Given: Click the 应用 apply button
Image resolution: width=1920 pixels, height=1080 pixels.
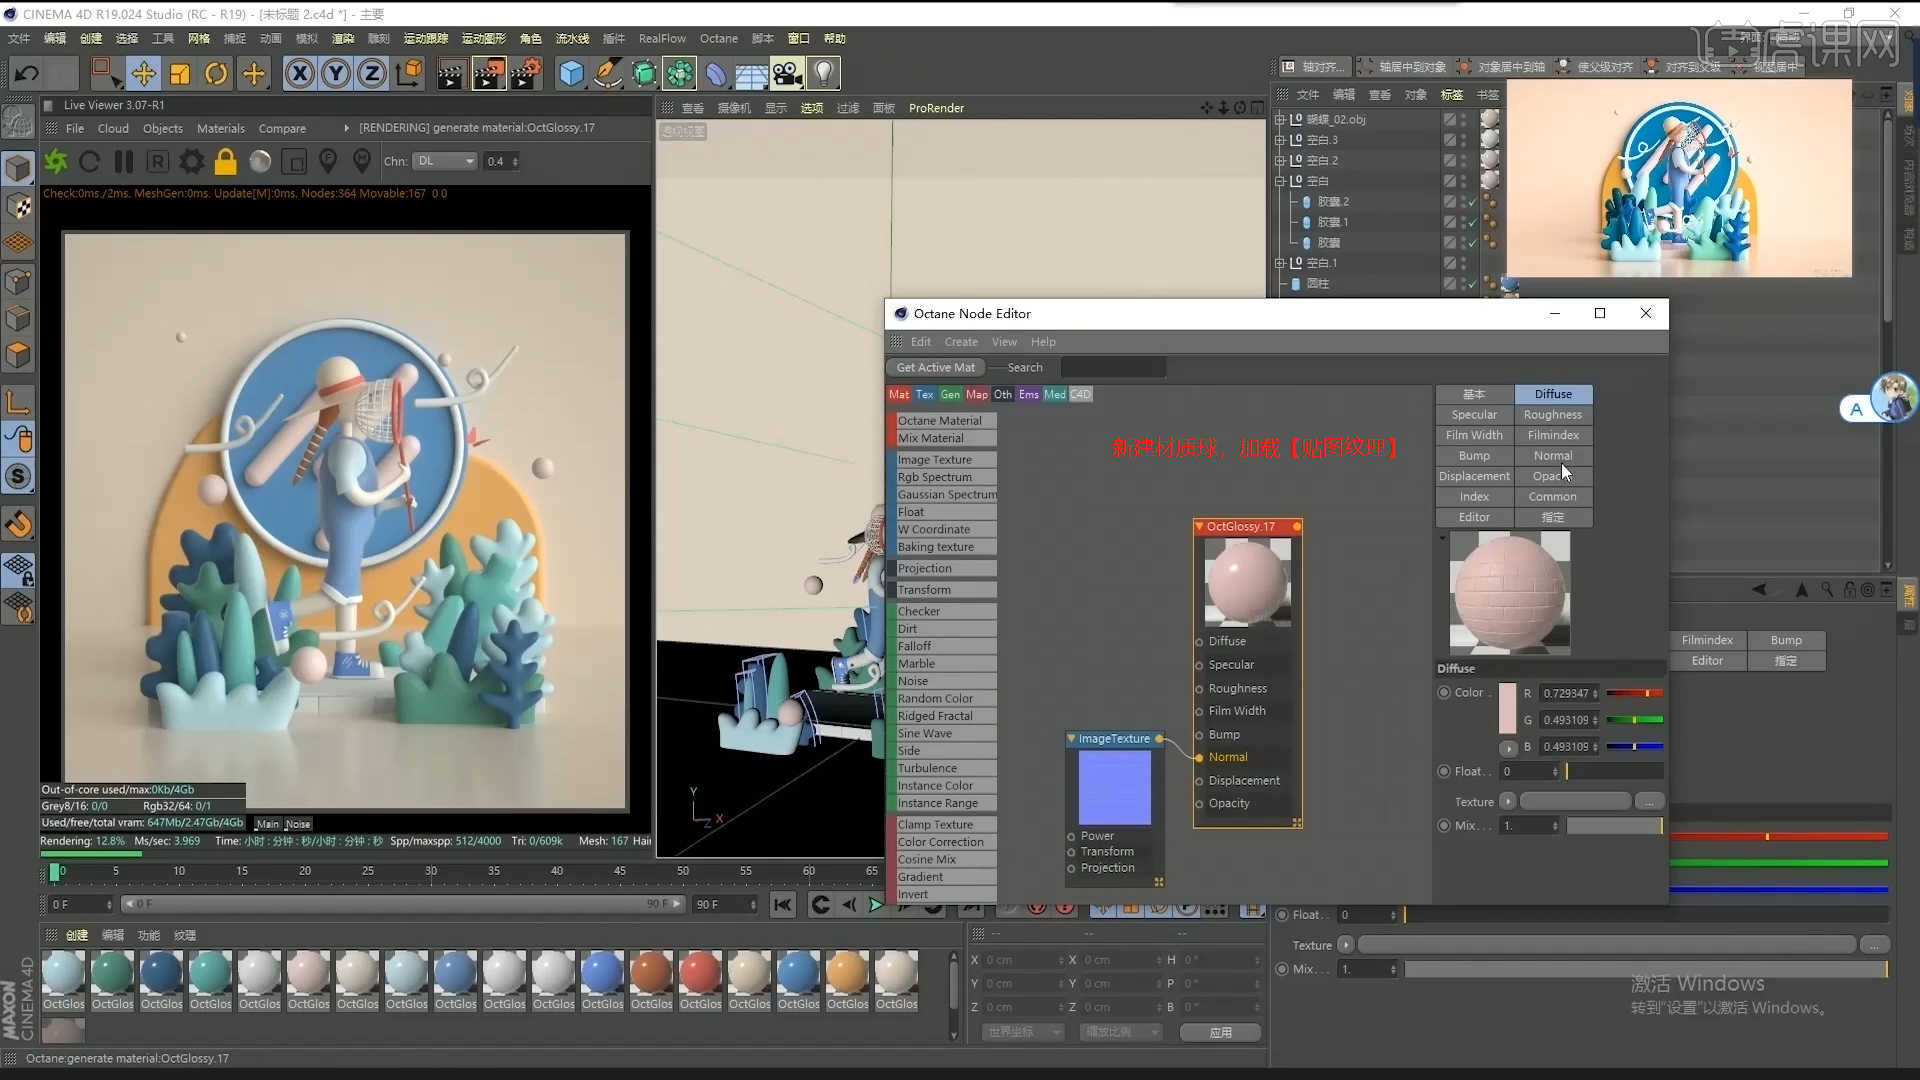Looking at the screenshot, I should pyautogui.click(x=1220, y=1032).
